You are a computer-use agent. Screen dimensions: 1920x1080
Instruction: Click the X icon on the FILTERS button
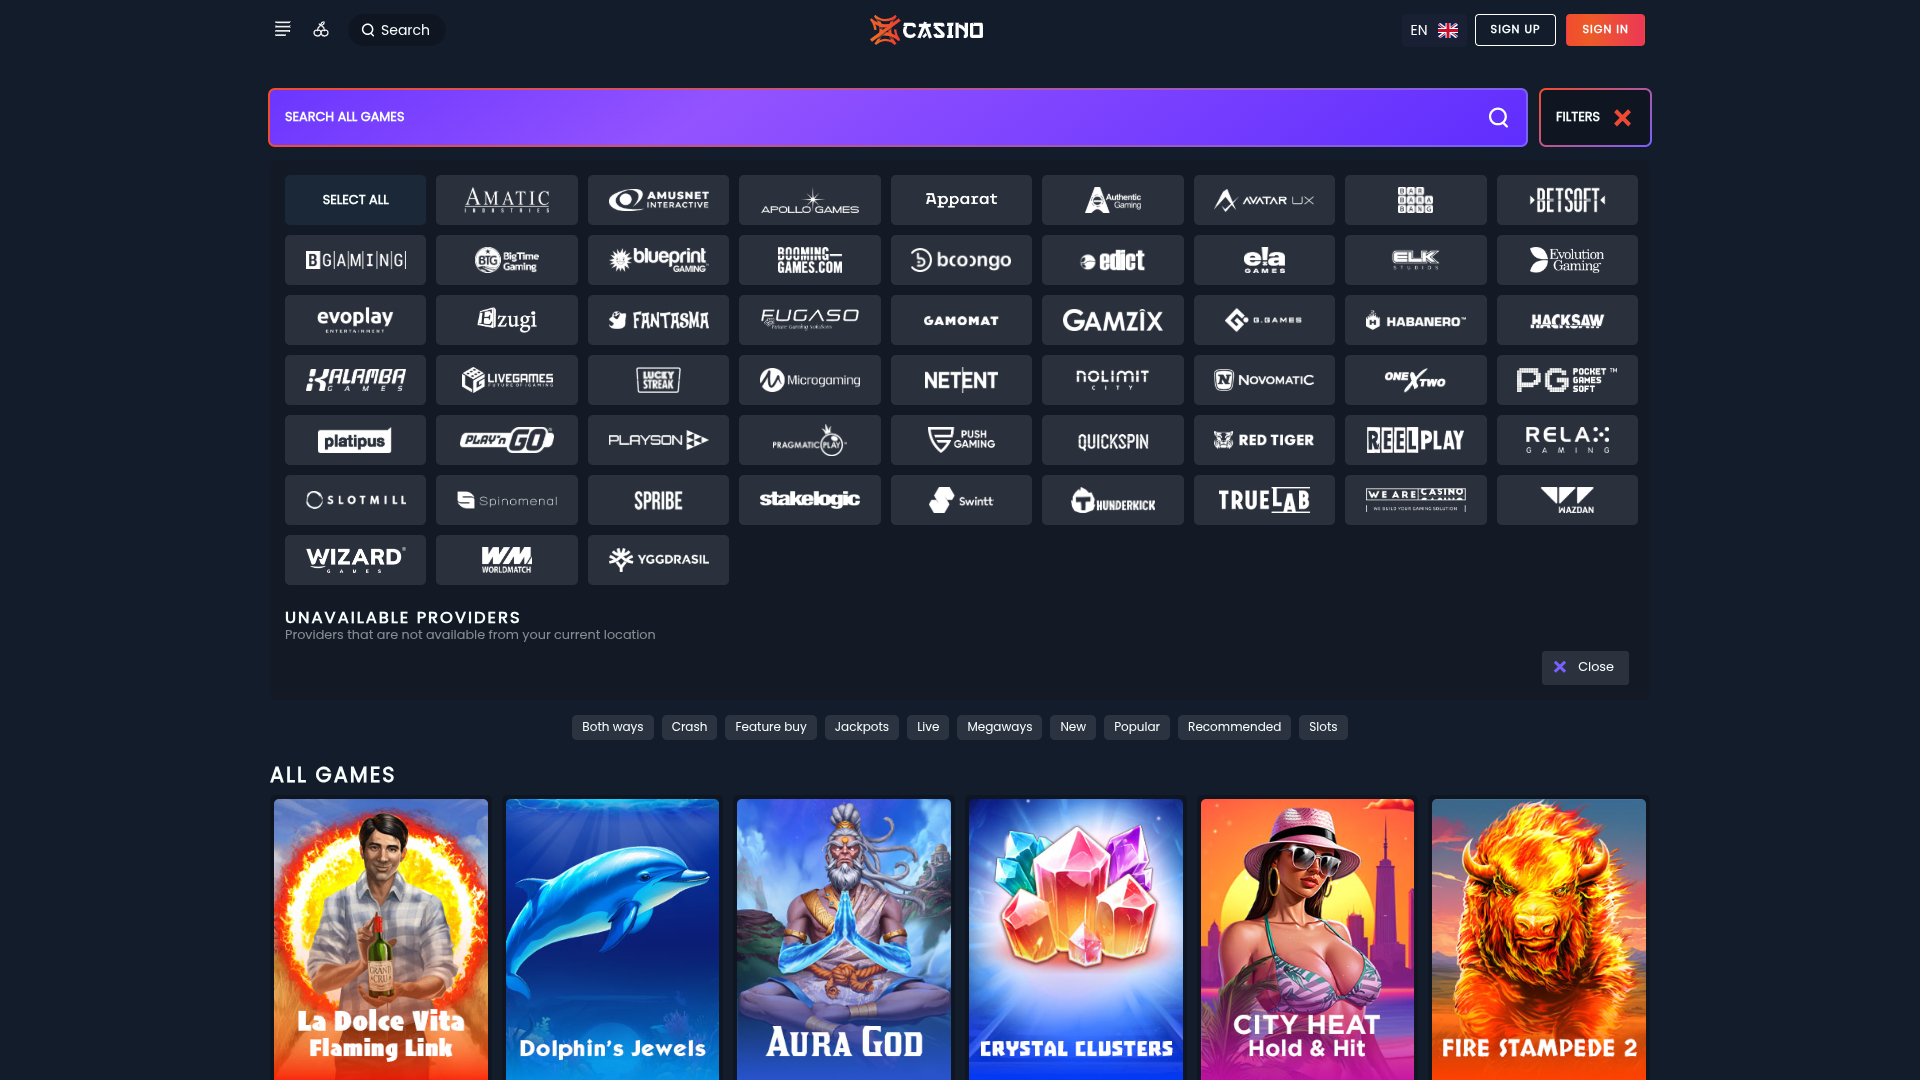pos(1623,117)
